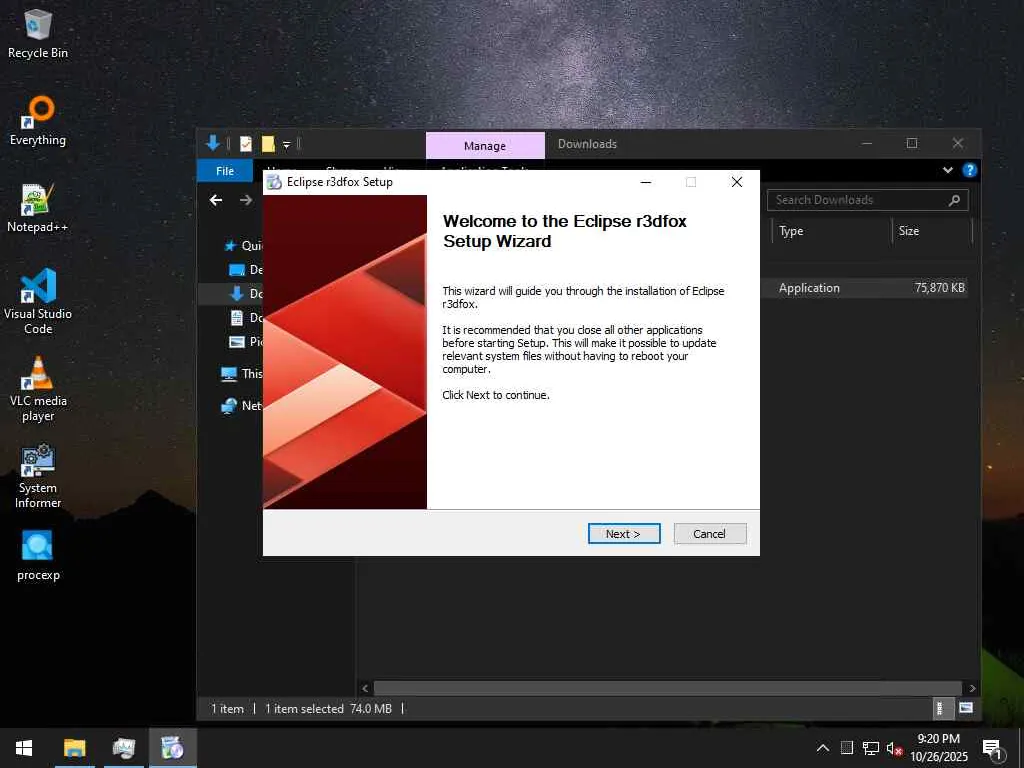Open the File tab in Downloads window
Image resolution: width=1024 pixels, height=768 pixels.
pos(225,170)
